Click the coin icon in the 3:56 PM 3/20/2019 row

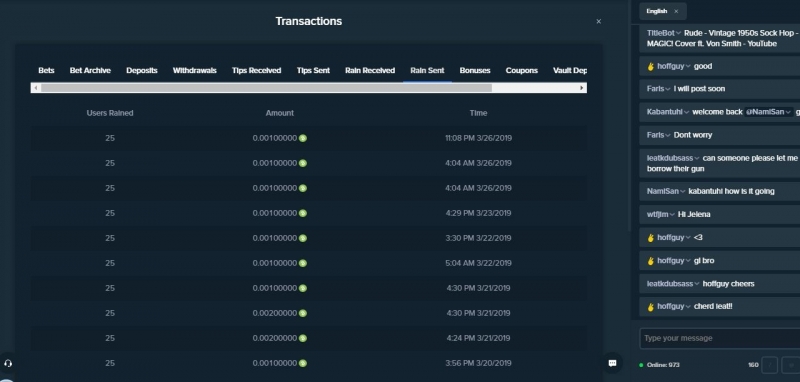[303, 363]
